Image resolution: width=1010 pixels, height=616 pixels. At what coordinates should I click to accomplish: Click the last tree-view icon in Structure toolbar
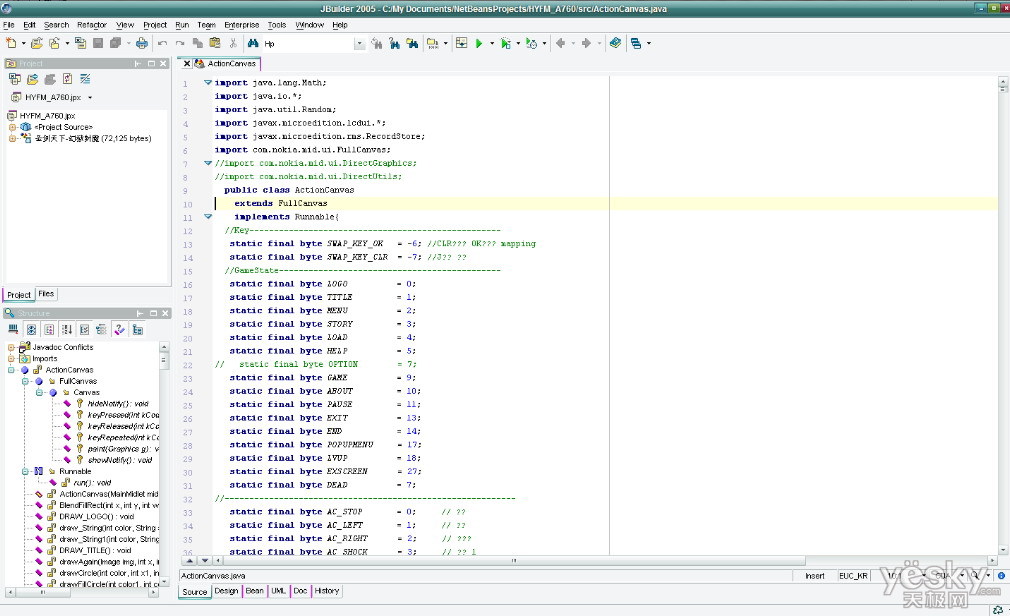tap(137, 329)
